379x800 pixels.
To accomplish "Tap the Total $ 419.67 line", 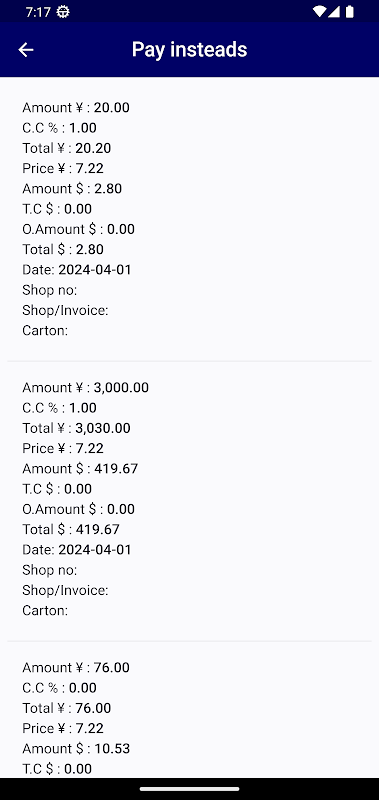I will pyautogui.click(x=71, y=529).
